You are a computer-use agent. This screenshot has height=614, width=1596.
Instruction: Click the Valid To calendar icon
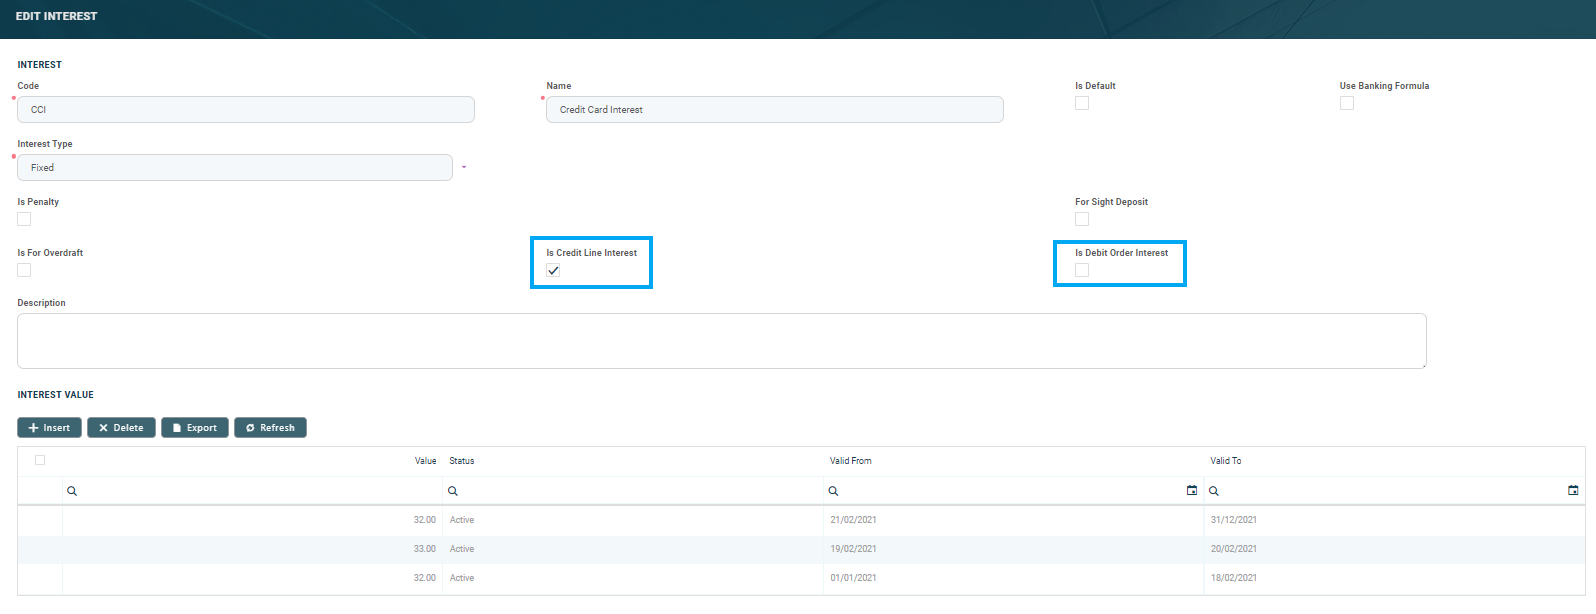1572,491
